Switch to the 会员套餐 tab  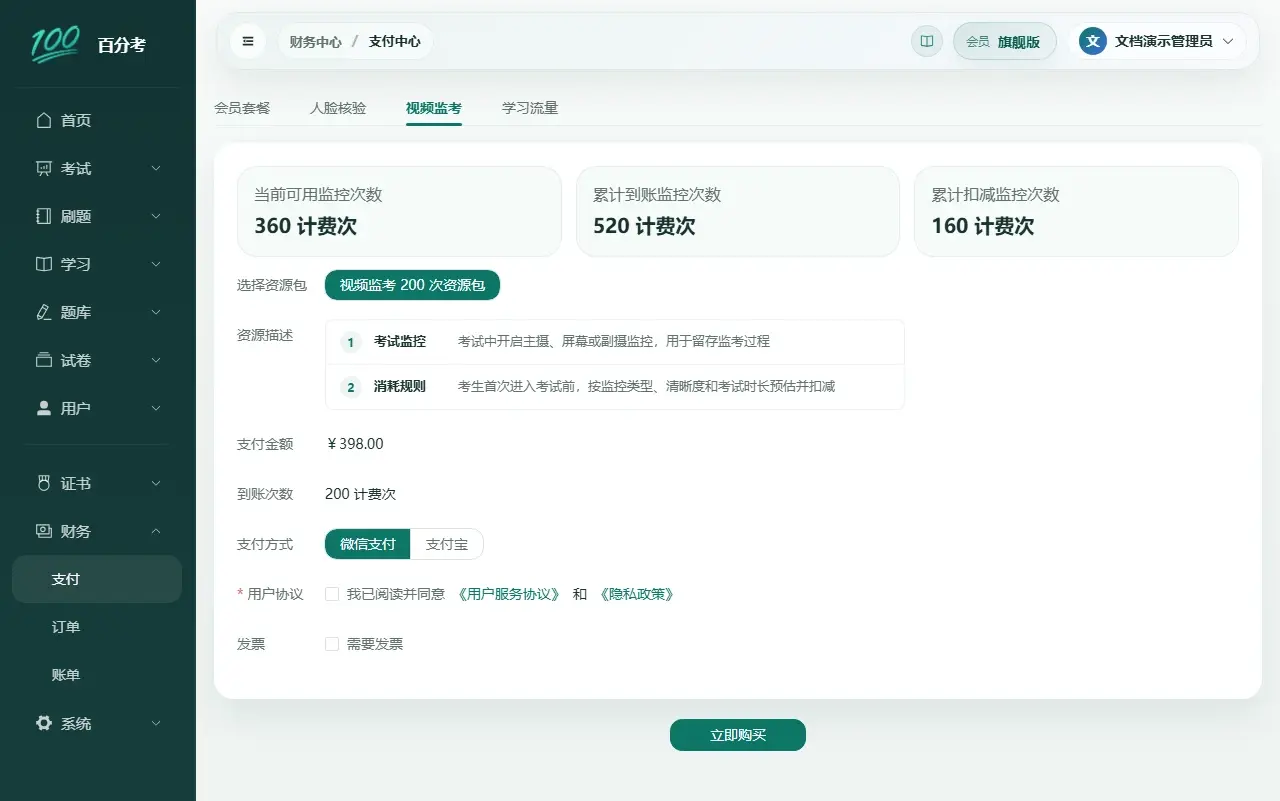pyautogui.click(x=242, y=108)
